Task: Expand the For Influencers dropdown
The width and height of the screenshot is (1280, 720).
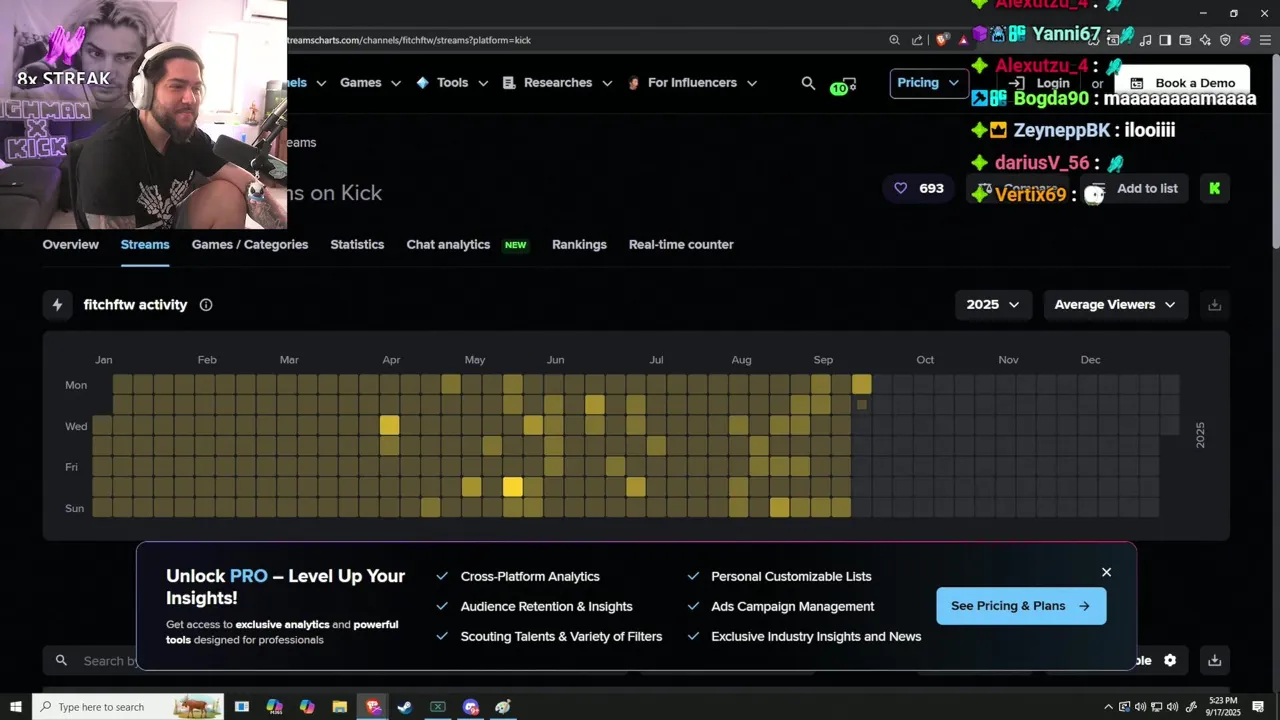Action: coord(691,83)
